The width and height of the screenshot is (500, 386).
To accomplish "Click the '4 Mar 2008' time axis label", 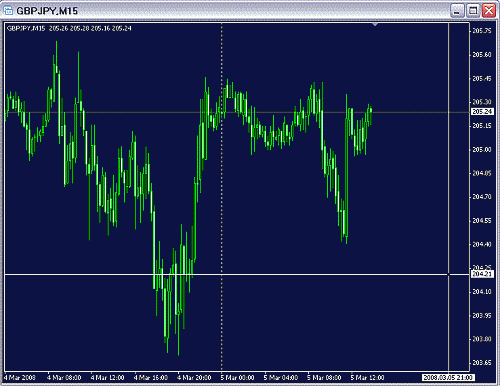I will pos(20,378).
